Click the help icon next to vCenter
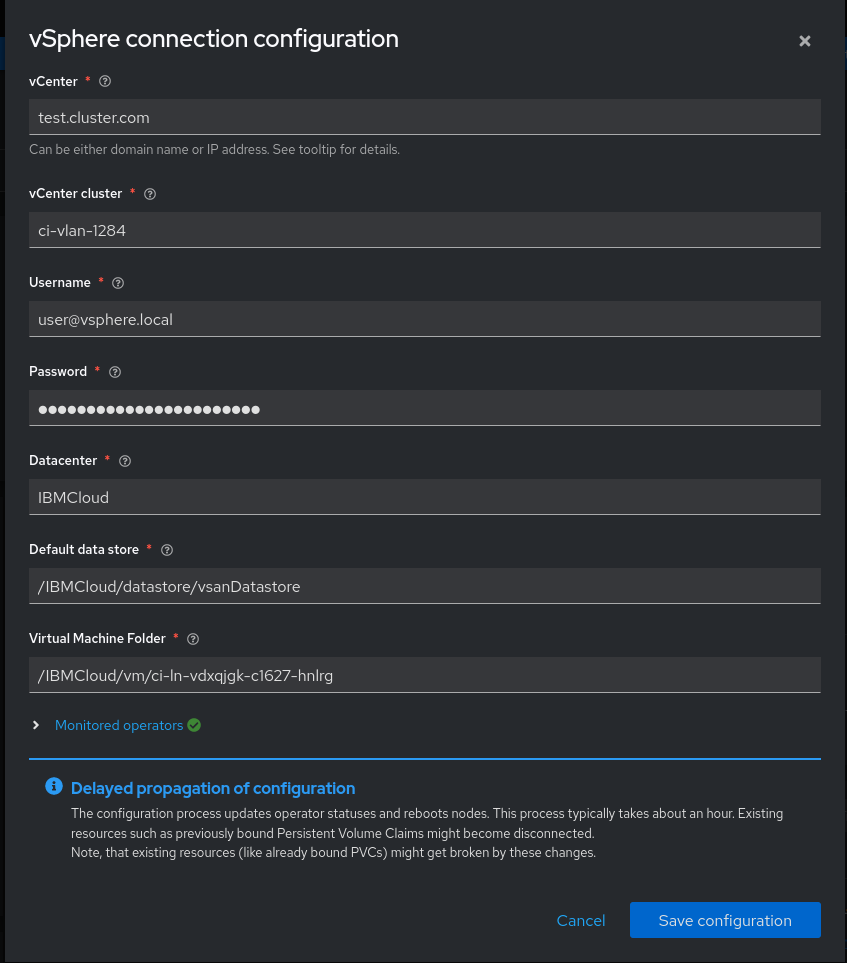Image resolution: width=847 pixels, height=963 pixels. point(106,81)
